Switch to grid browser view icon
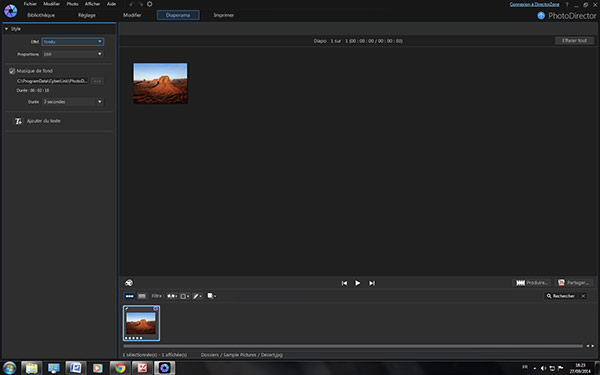 pos(142,296)
